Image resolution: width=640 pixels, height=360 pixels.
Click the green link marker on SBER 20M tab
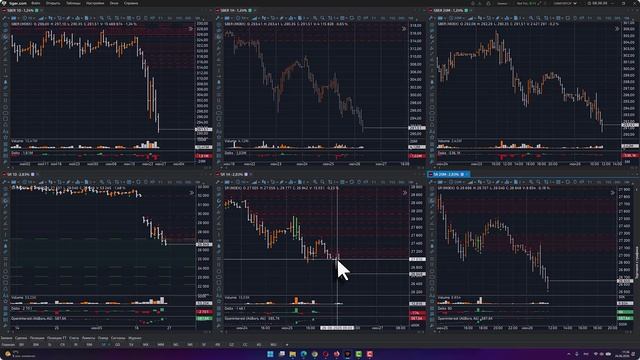point(466,10)
